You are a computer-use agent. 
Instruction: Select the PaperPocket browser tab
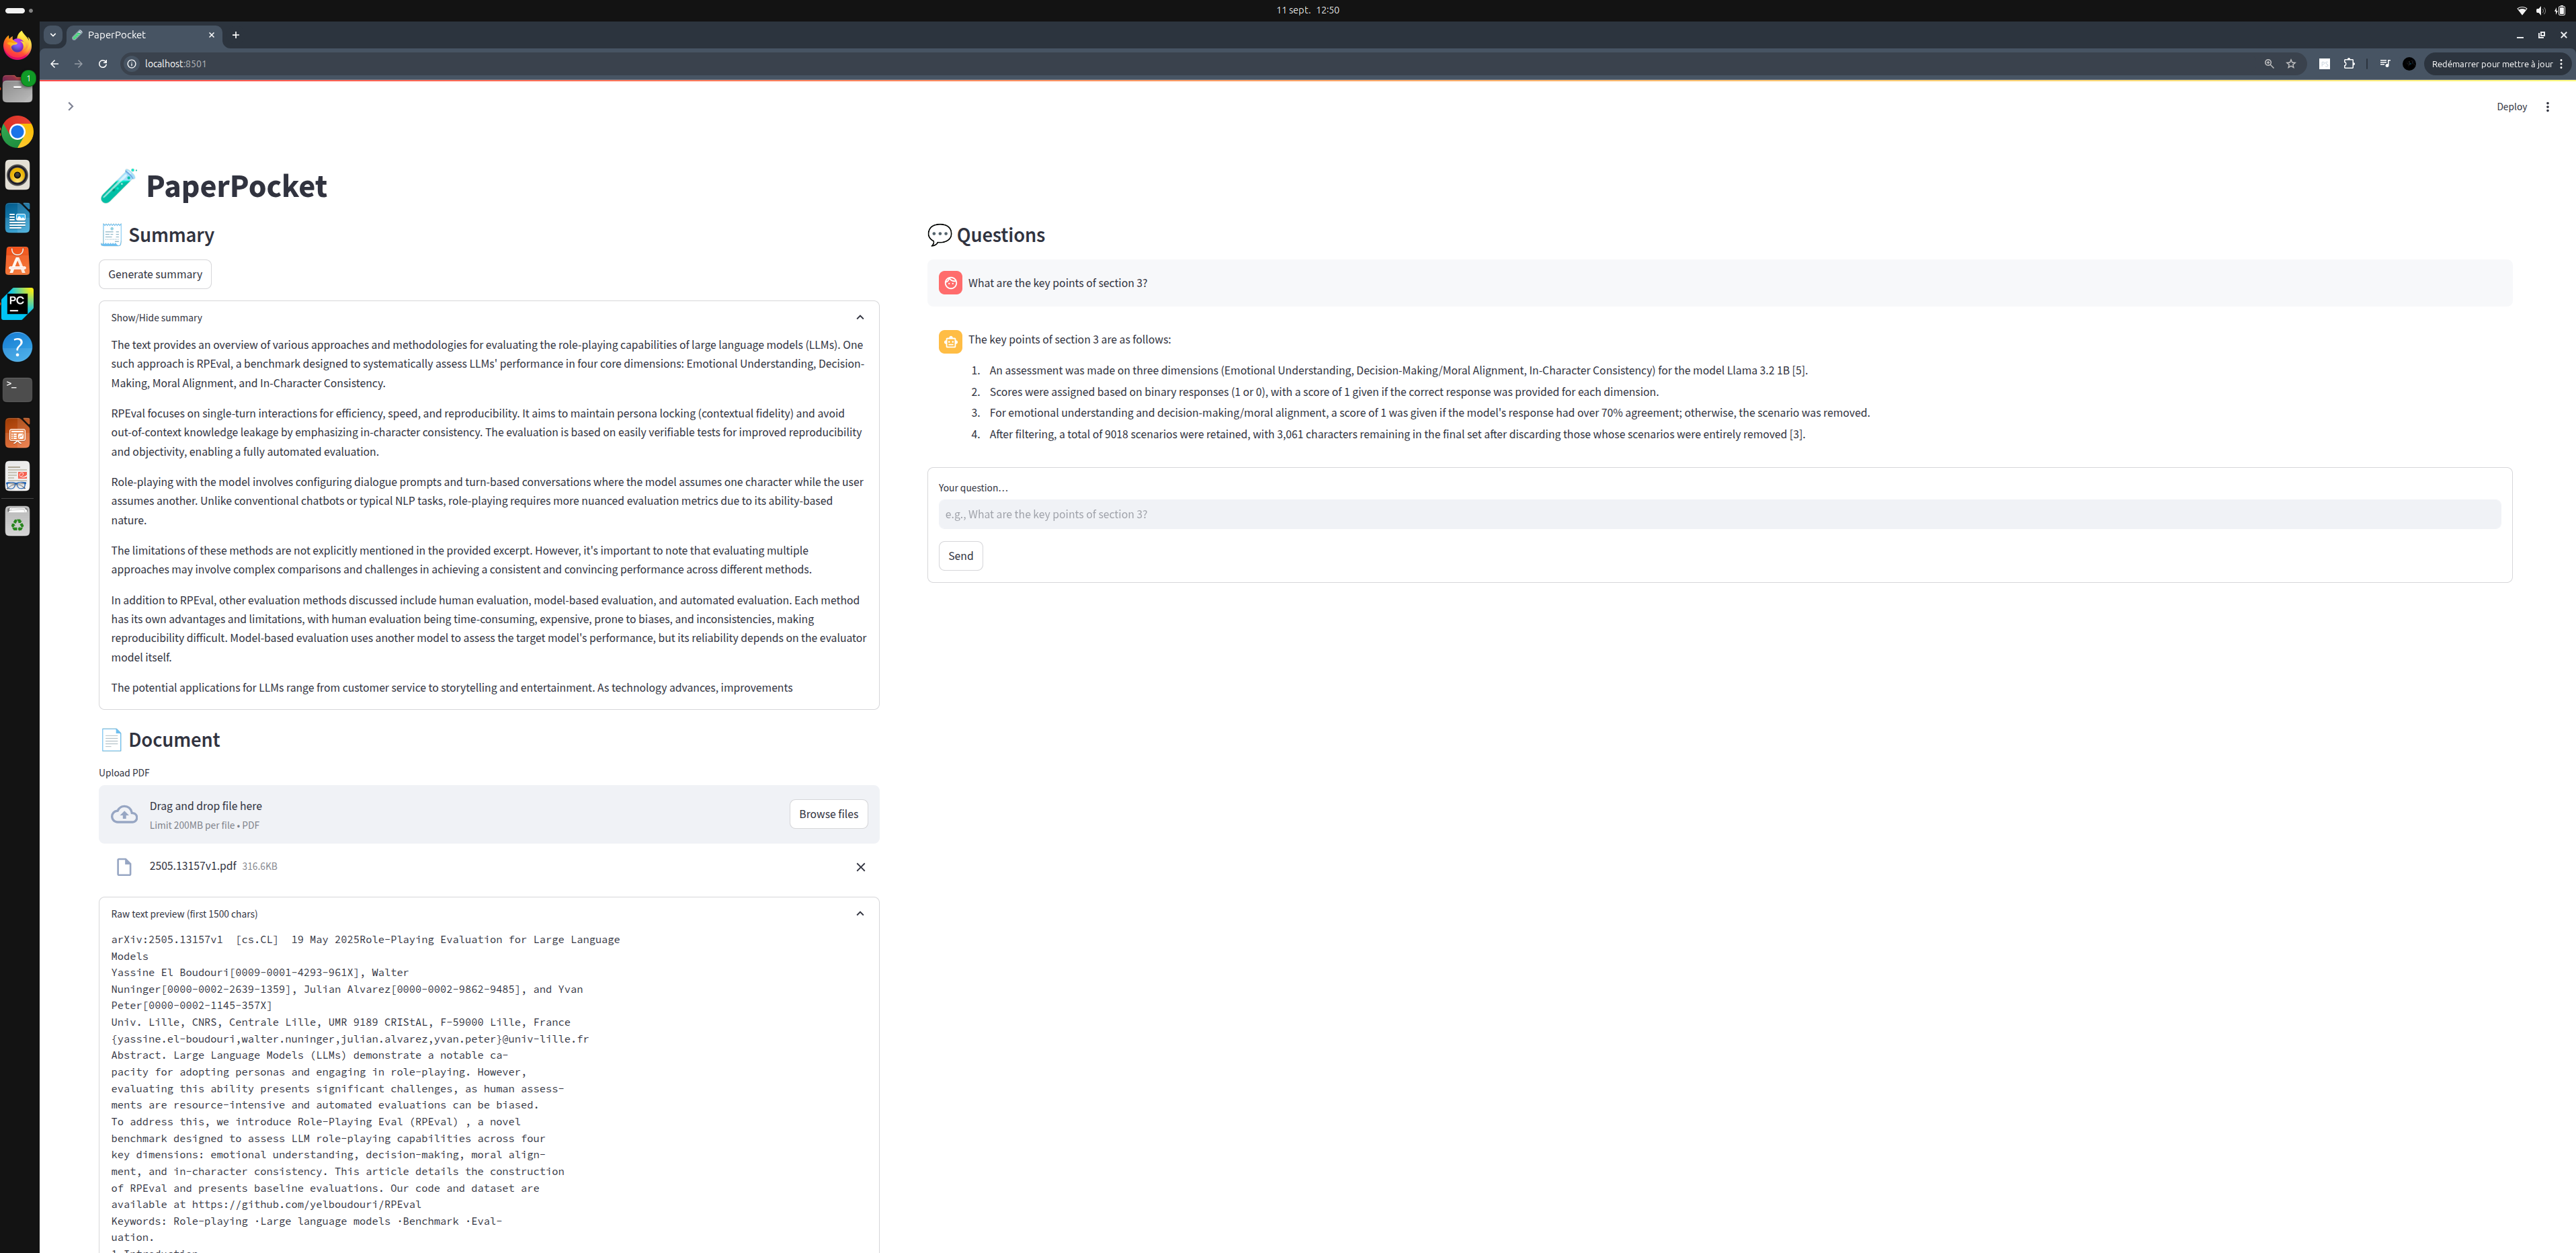[130, 35]
